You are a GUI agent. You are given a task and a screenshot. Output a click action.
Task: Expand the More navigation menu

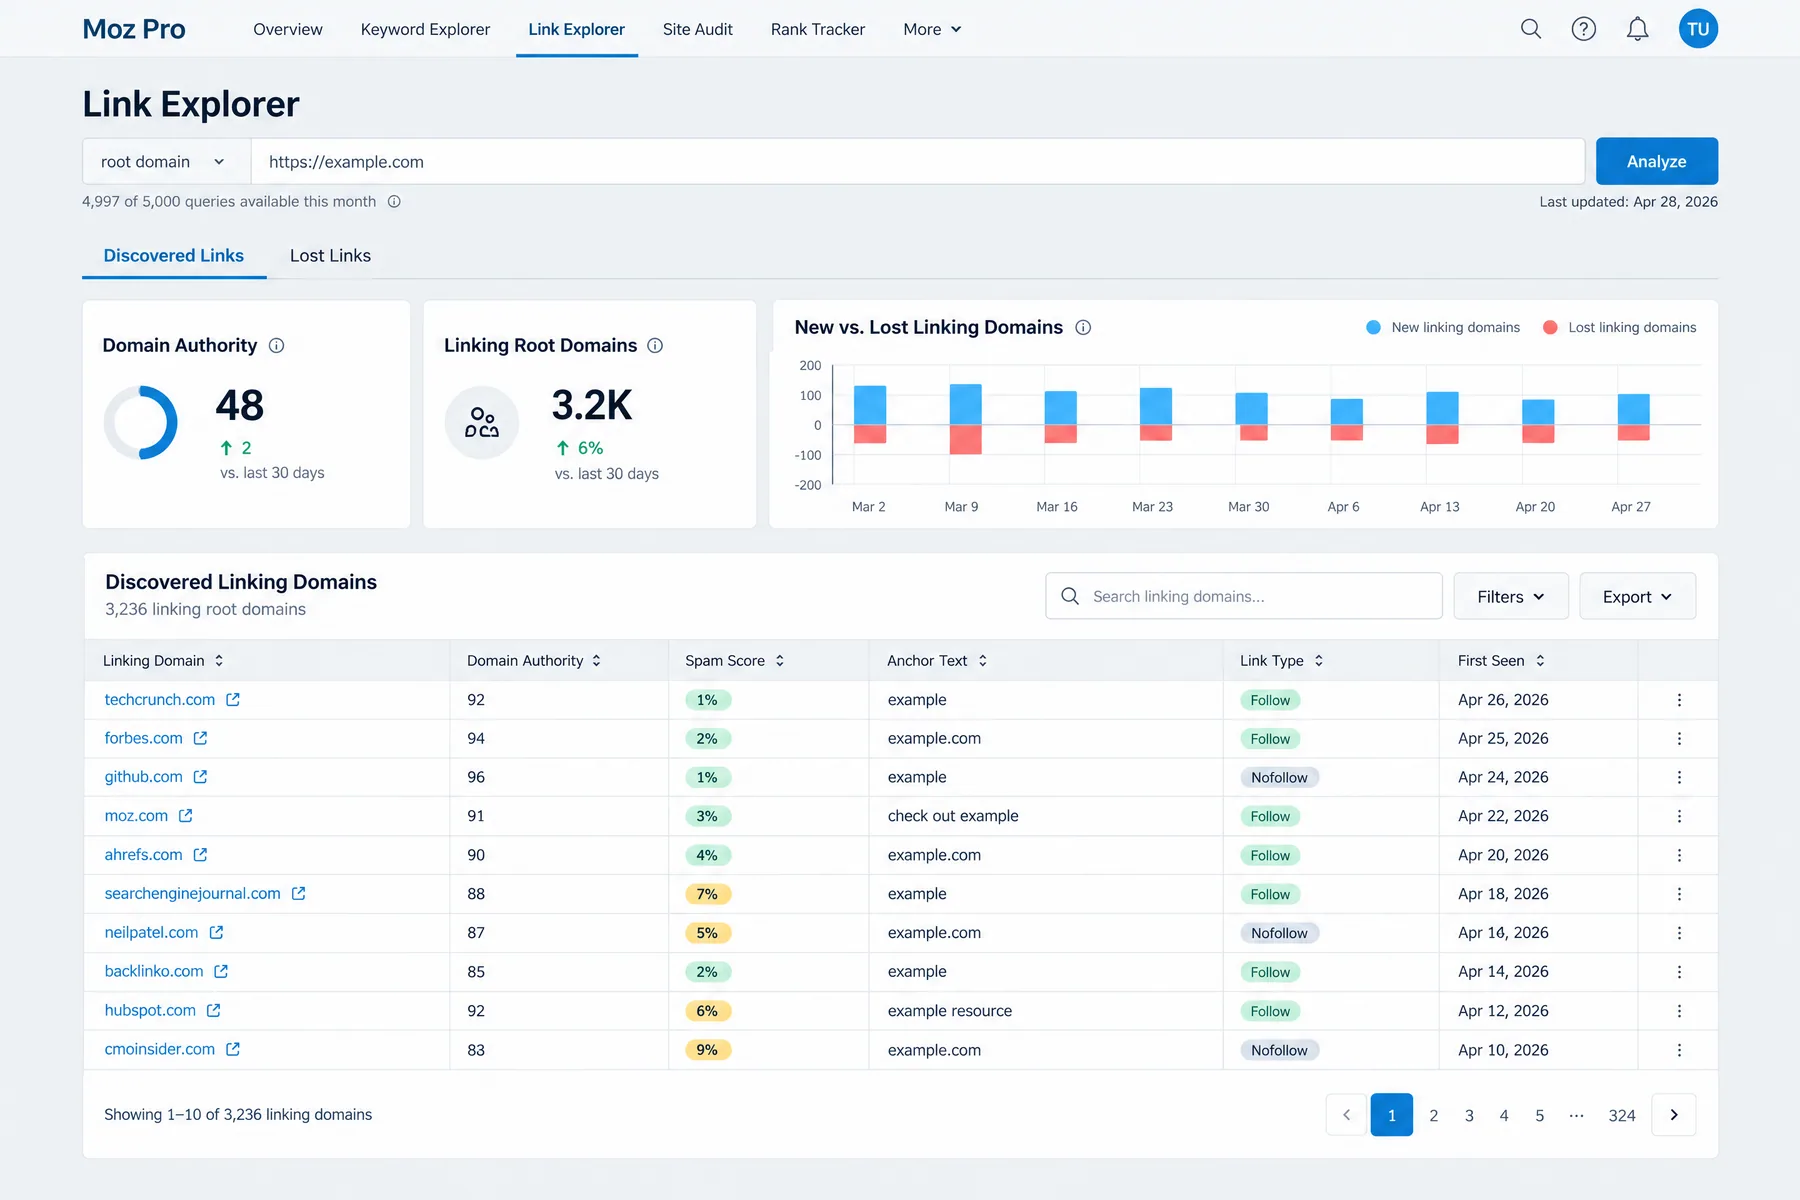932,30
